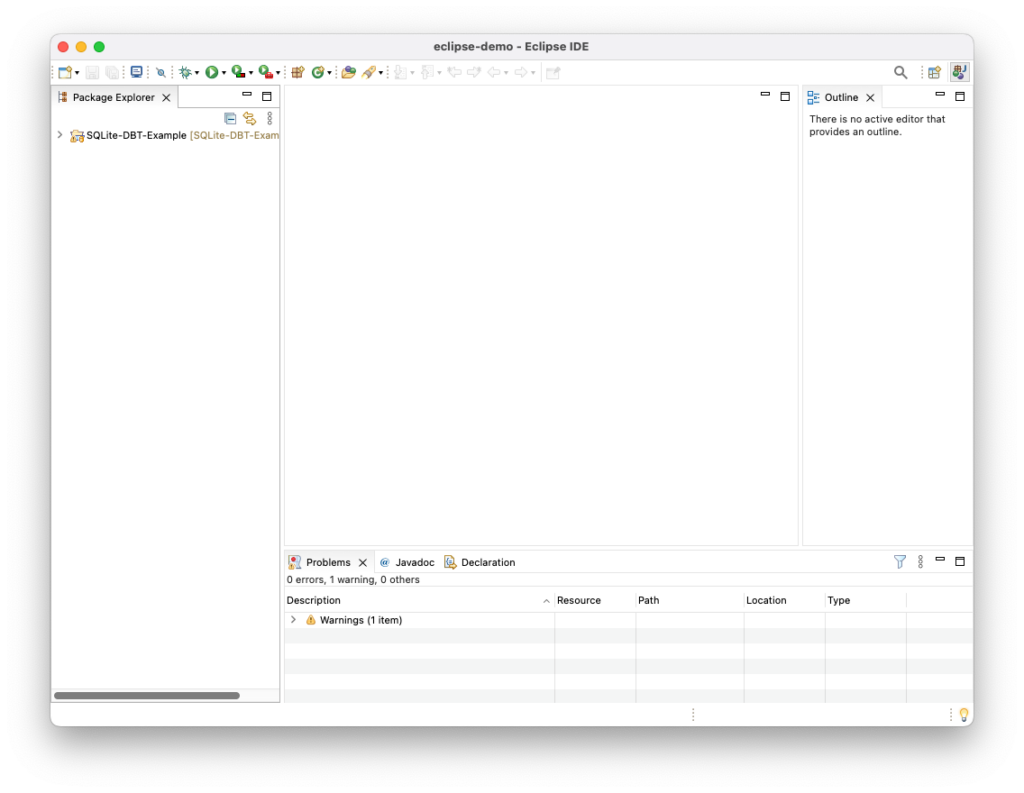This screenshot has width=1024, height=793.
Task: Click the Problems view filter funnel icon
Action: point(899,562)
